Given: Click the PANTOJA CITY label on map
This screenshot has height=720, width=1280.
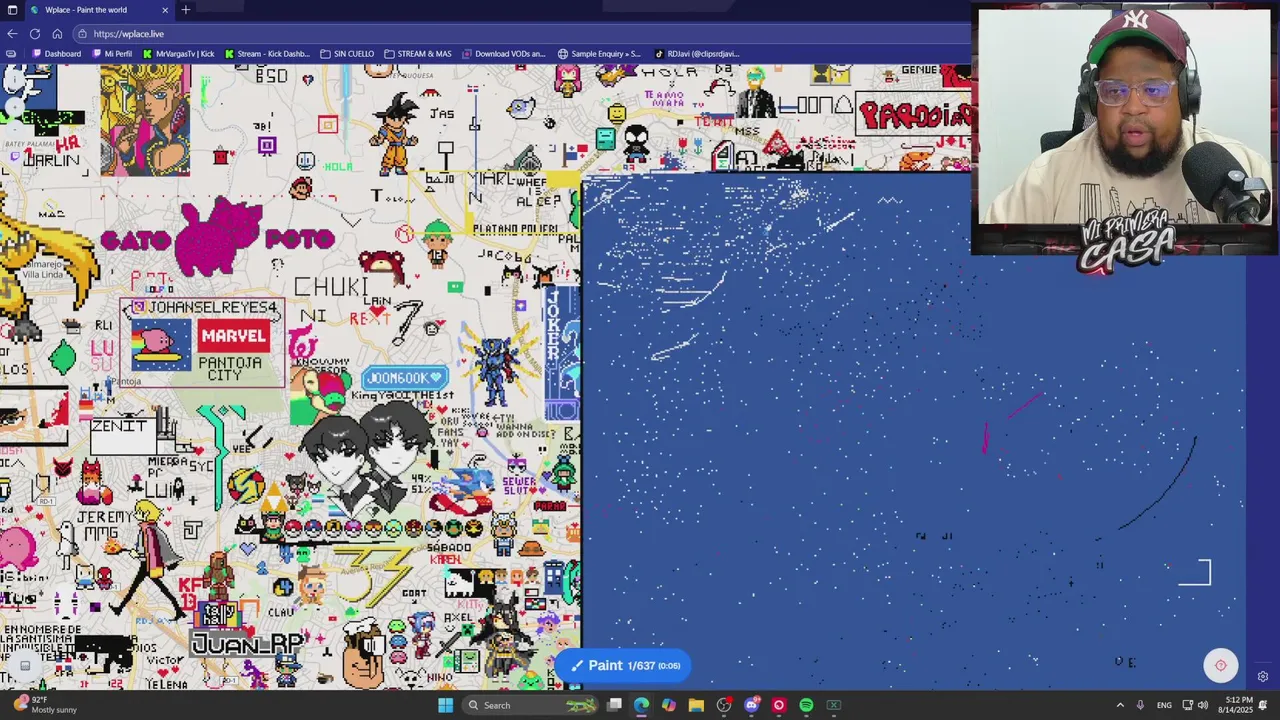Looking at the screenshot, I should click(x=232, y=369).
